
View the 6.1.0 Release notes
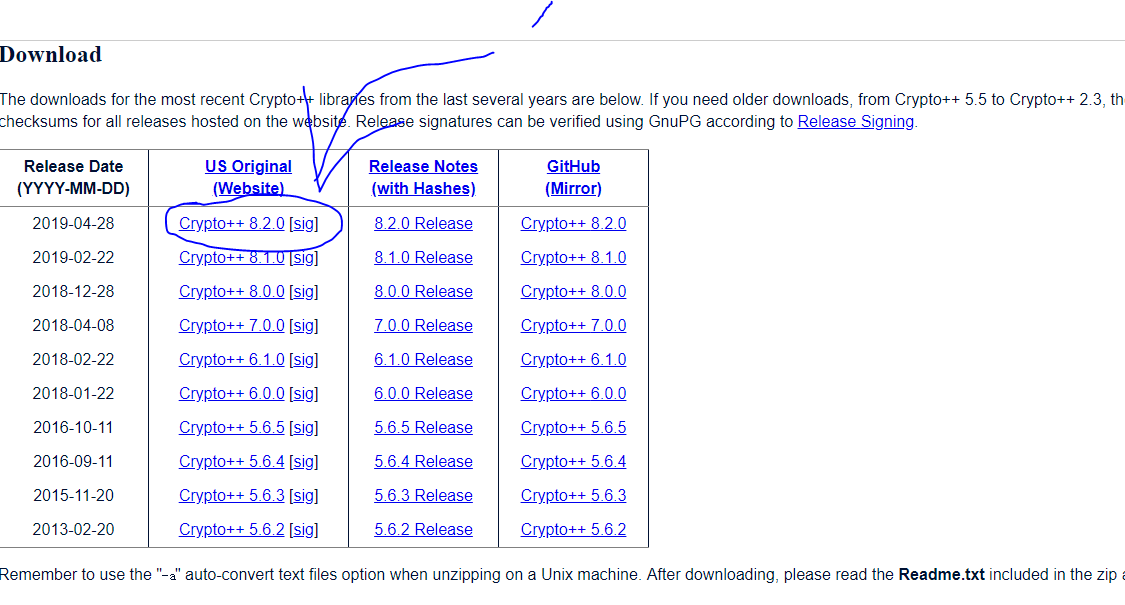coord(423,359)
